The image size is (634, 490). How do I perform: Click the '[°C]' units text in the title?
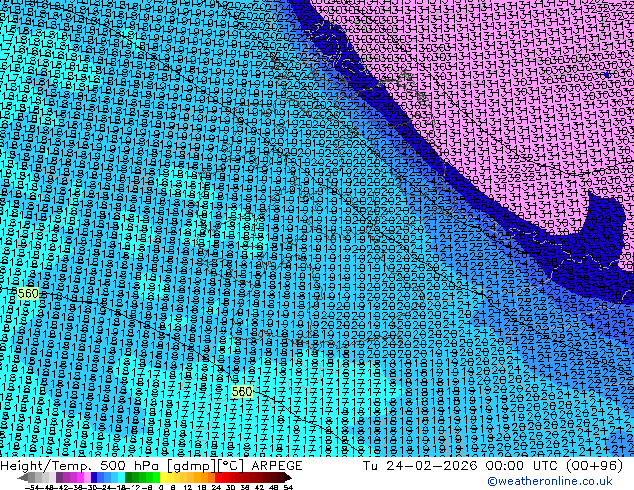click(232, 466)
